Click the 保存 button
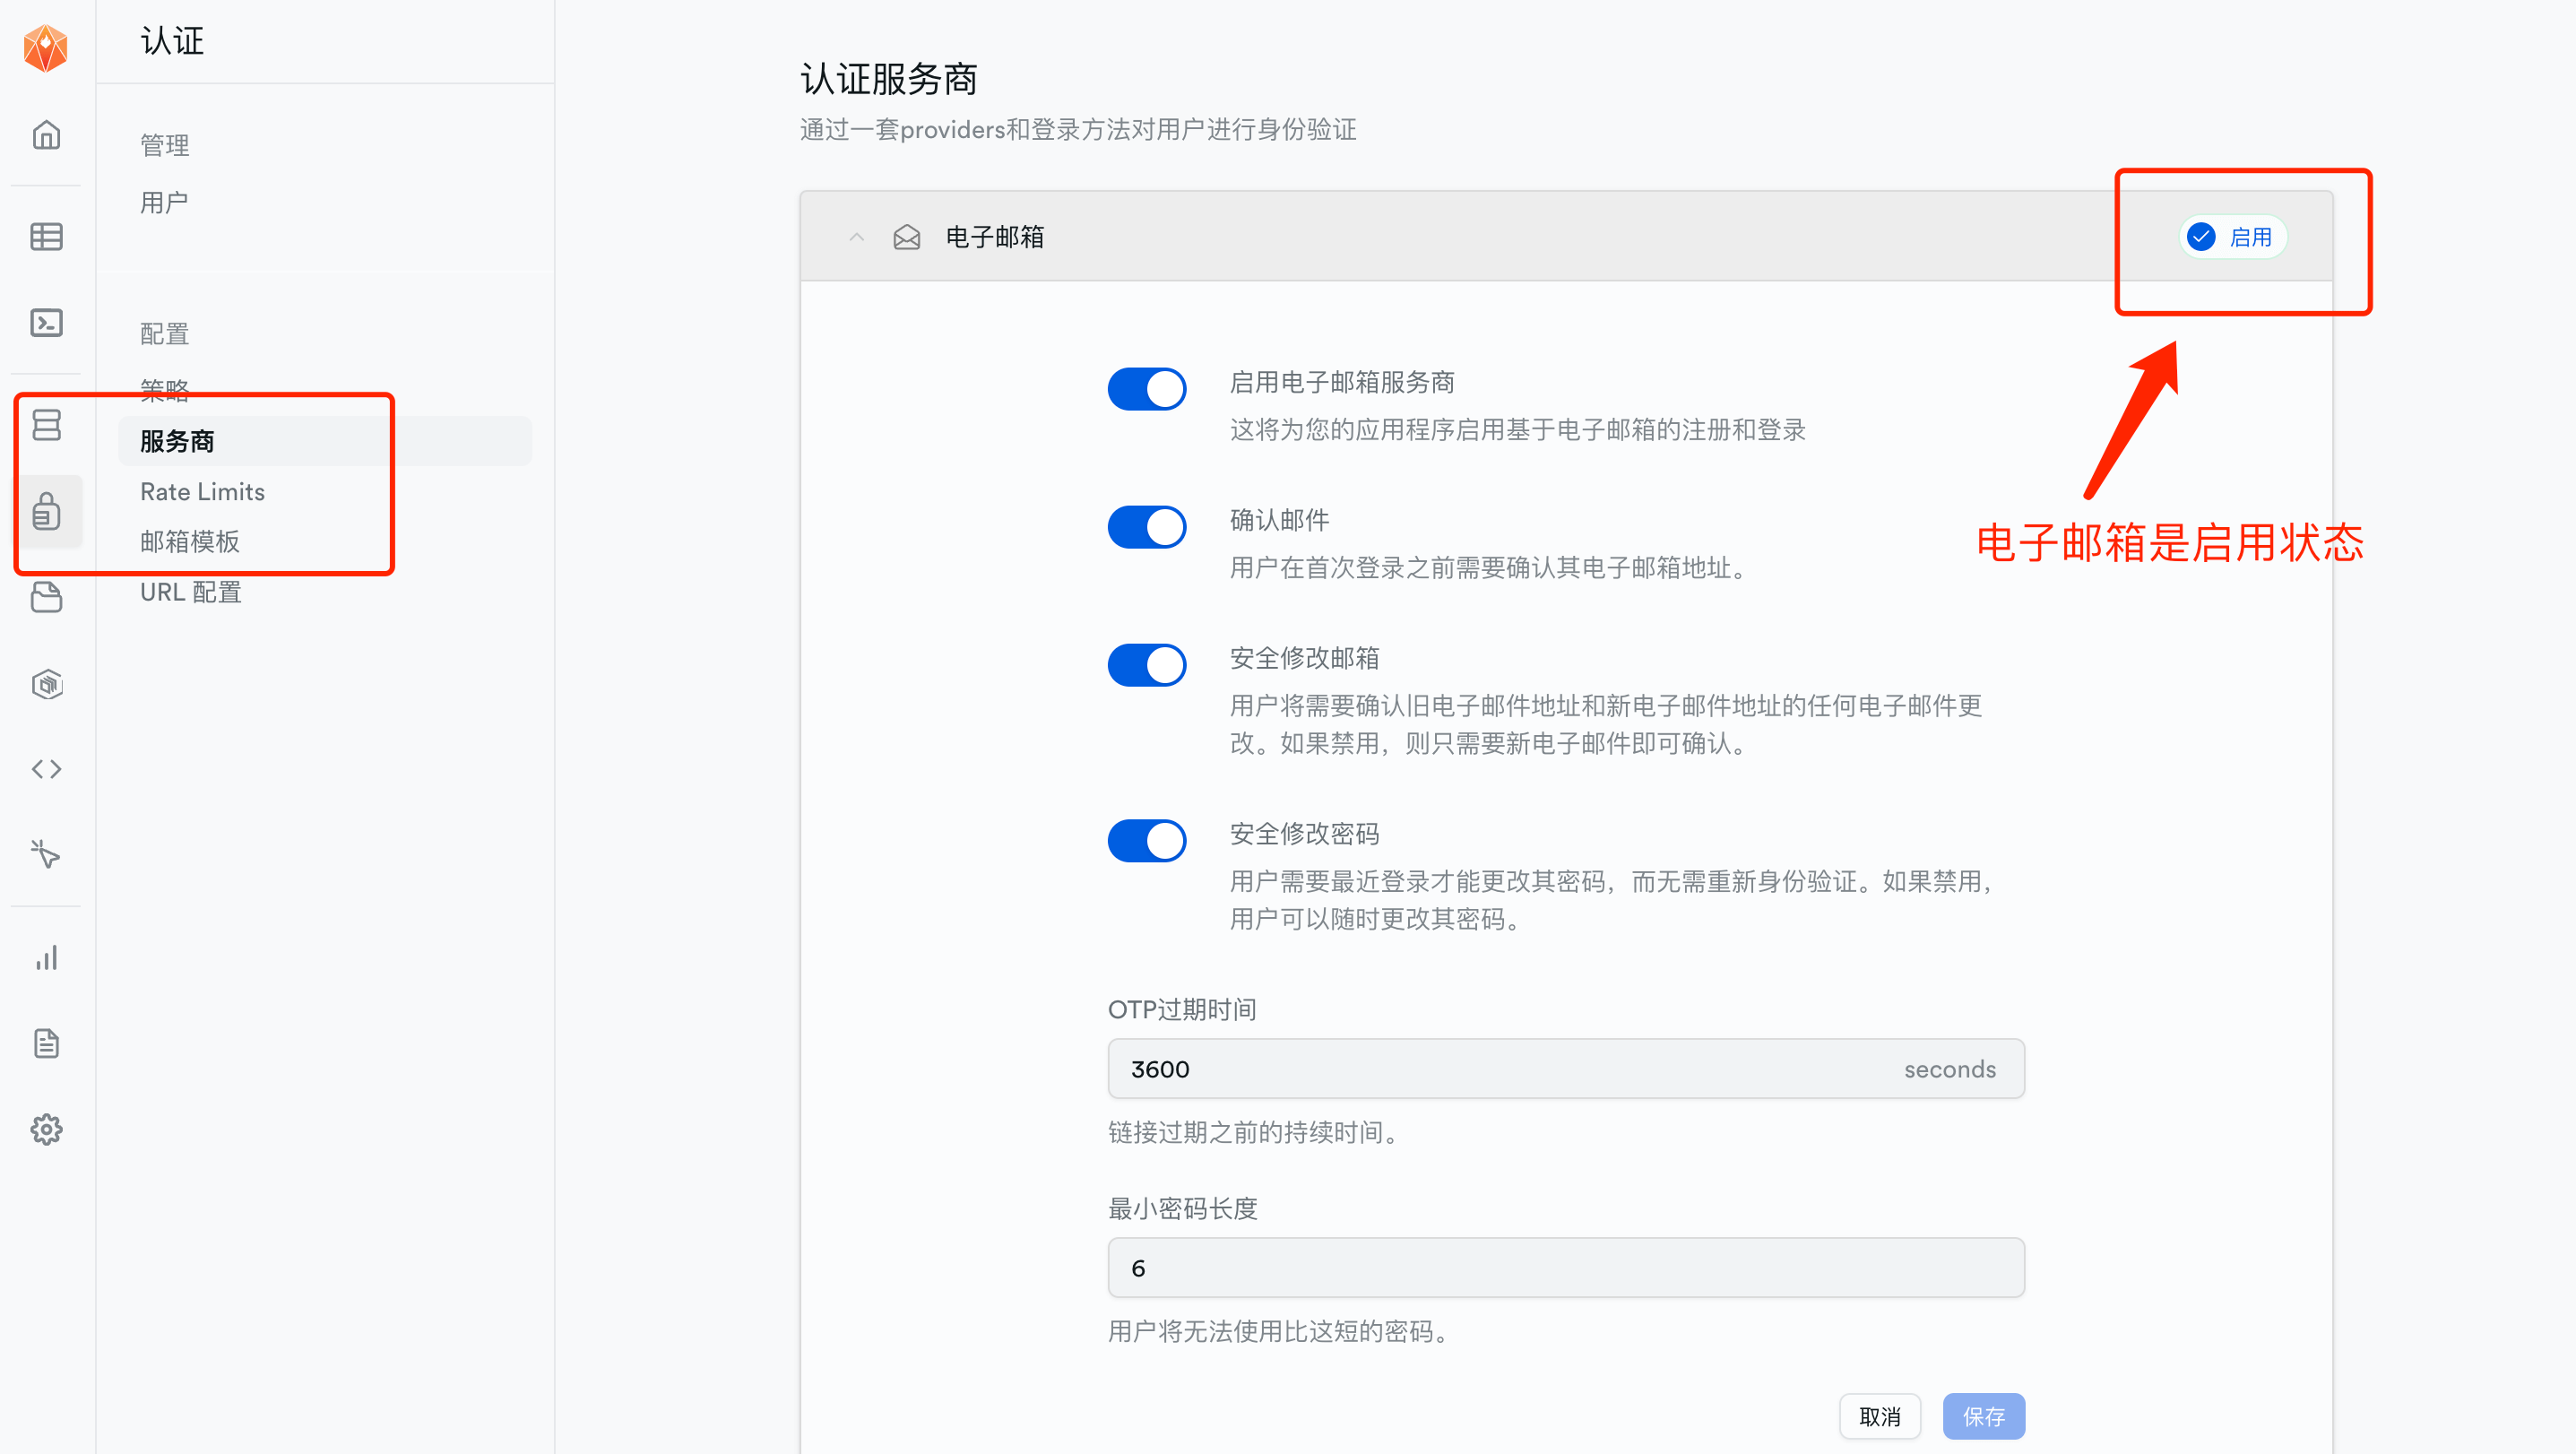This screenshot has width=2576, height=1454. coord(1984,1416)
